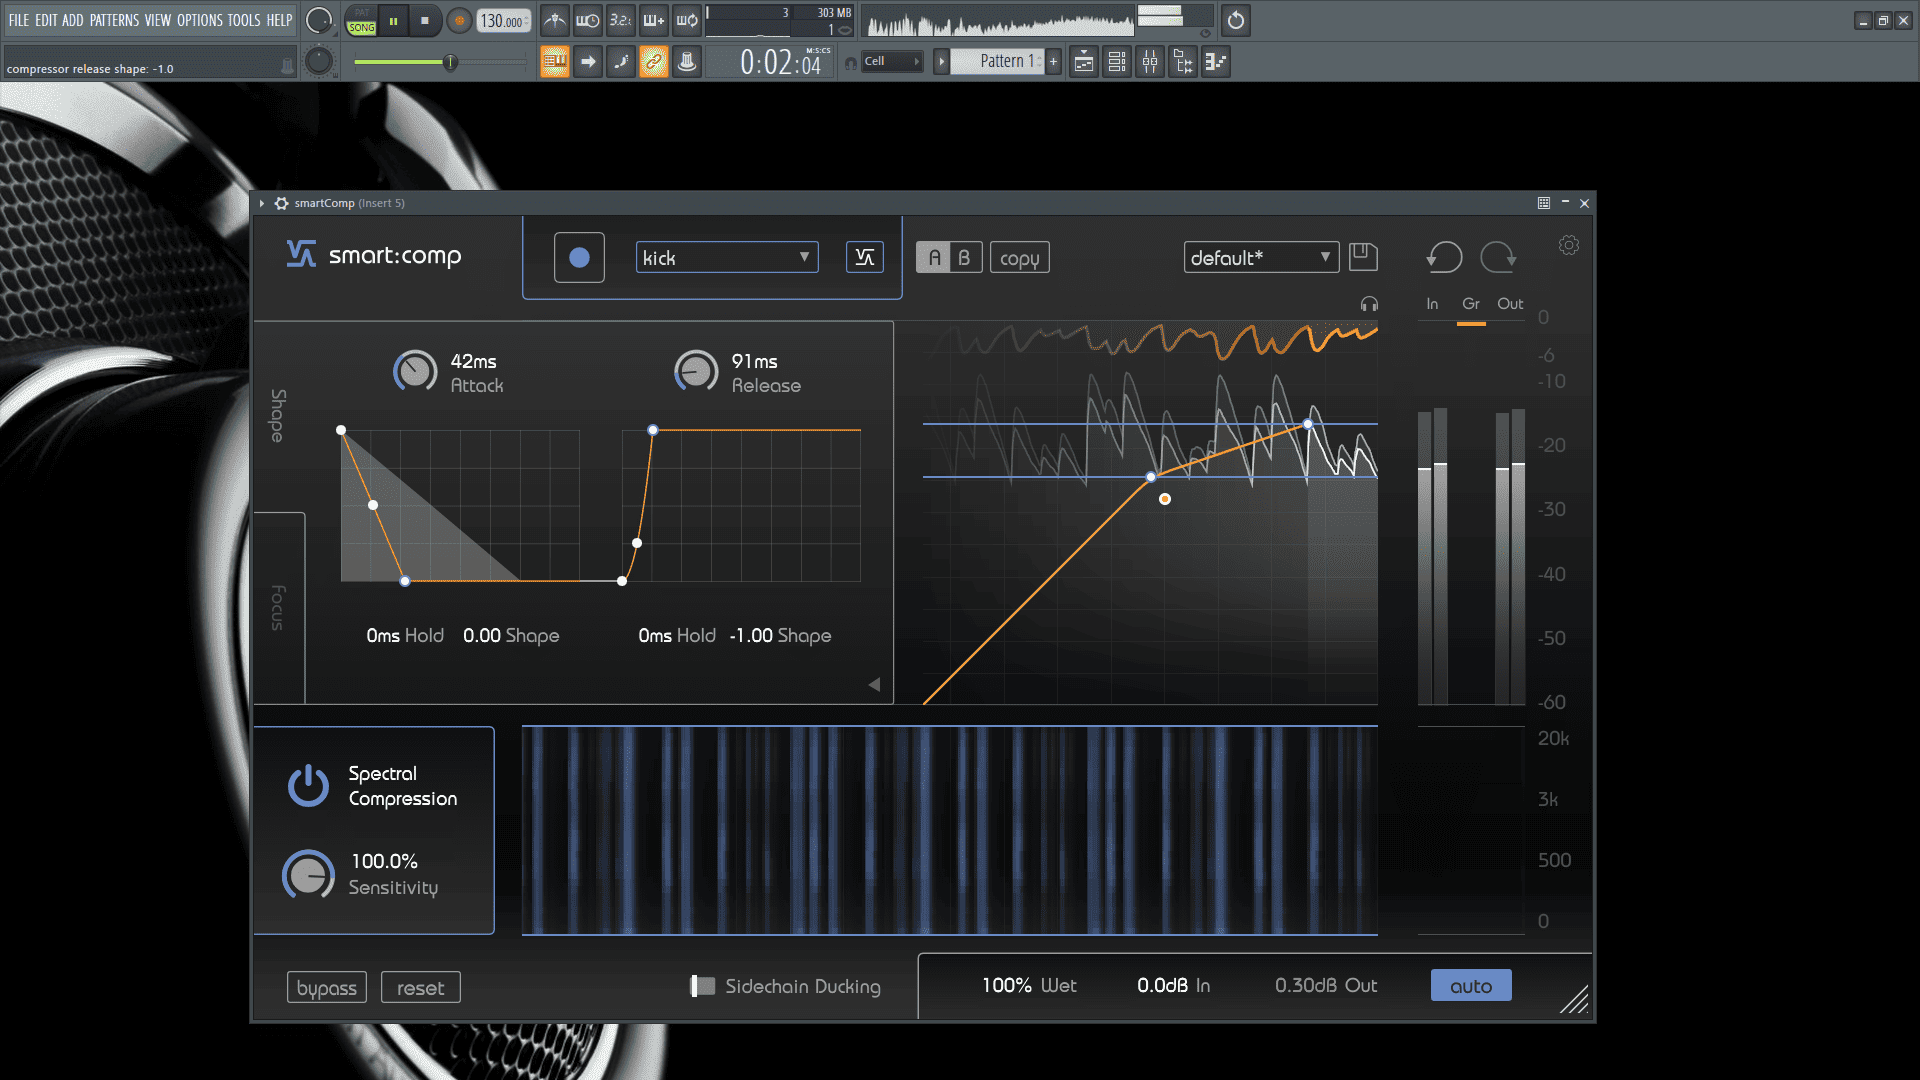1920x1080 pixels.
Task: Expand the pattern selector arrow before Pattern 1
Action: 941,62
